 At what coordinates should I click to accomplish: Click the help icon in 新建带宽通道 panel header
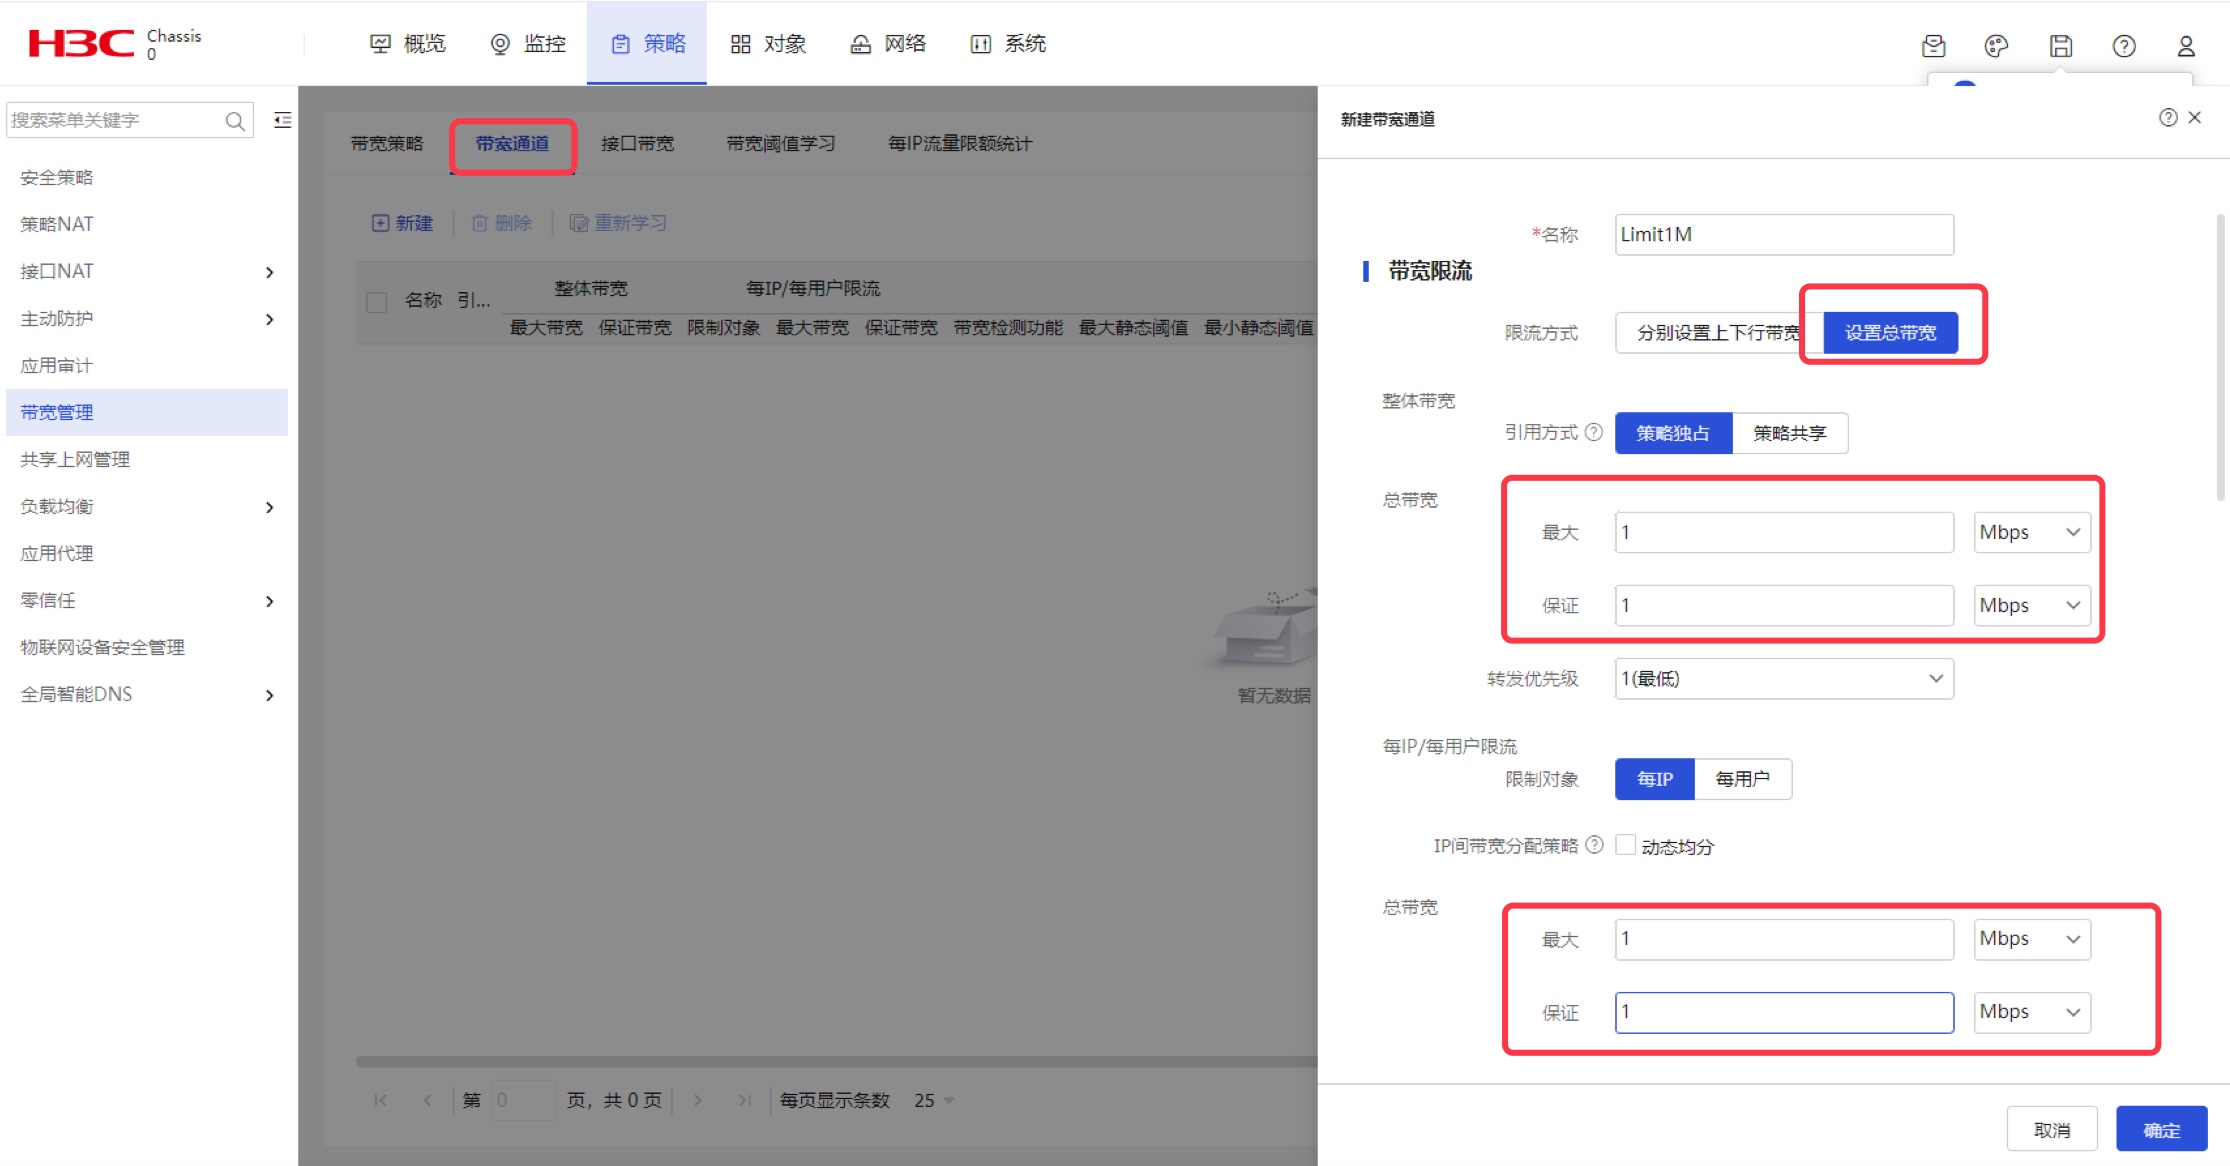tap(2167, 118)
